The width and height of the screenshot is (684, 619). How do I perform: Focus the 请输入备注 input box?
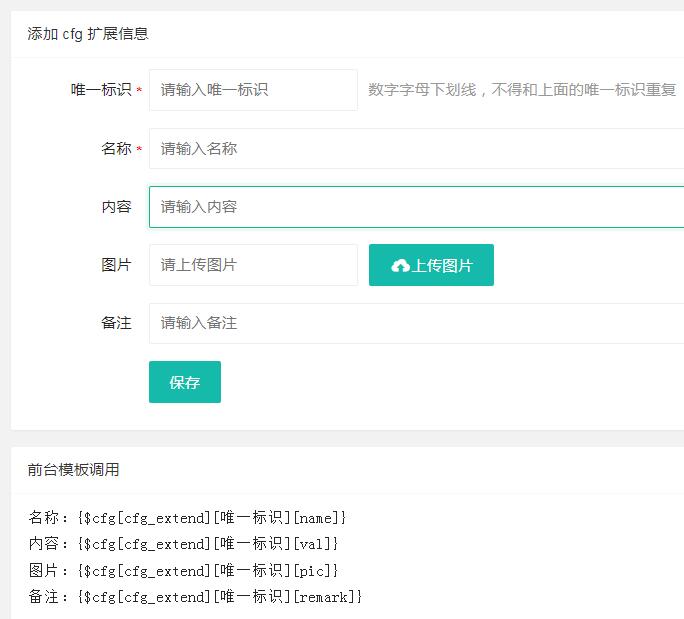[x=415, y=323]
